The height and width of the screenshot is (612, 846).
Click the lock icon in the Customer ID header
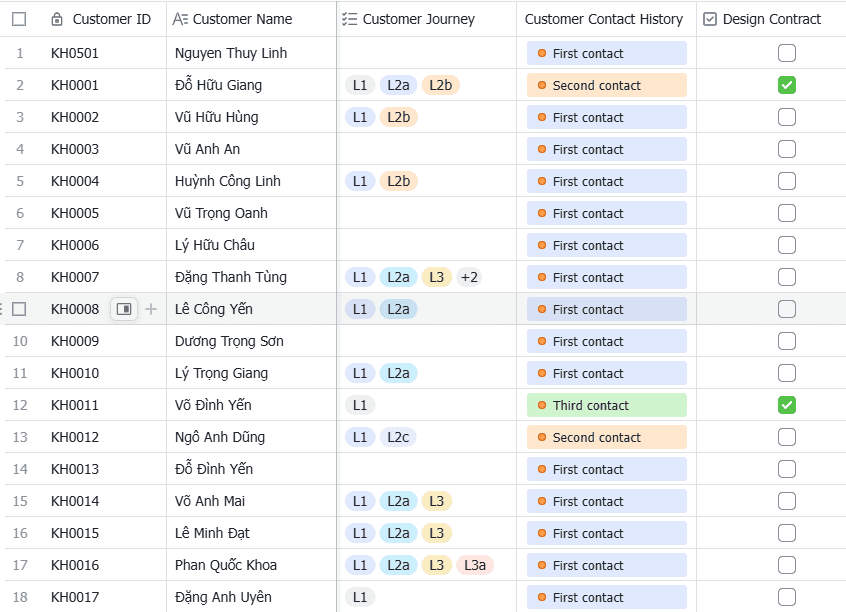[57, 19]
